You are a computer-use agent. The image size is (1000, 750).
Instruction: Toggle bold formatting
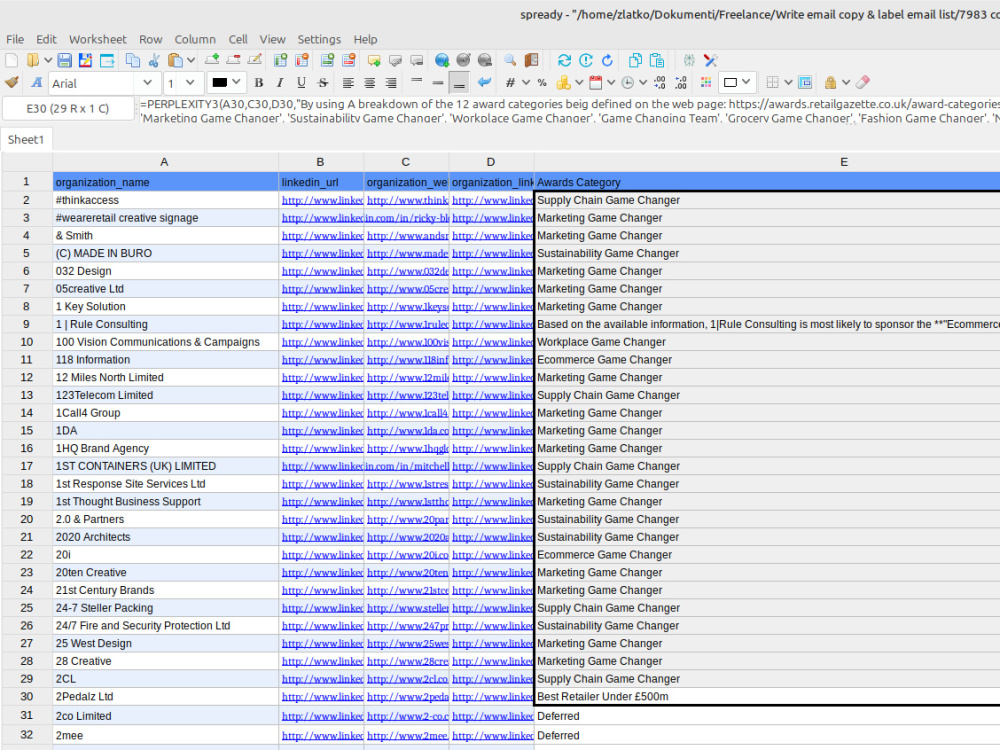(x=258, y=81)
